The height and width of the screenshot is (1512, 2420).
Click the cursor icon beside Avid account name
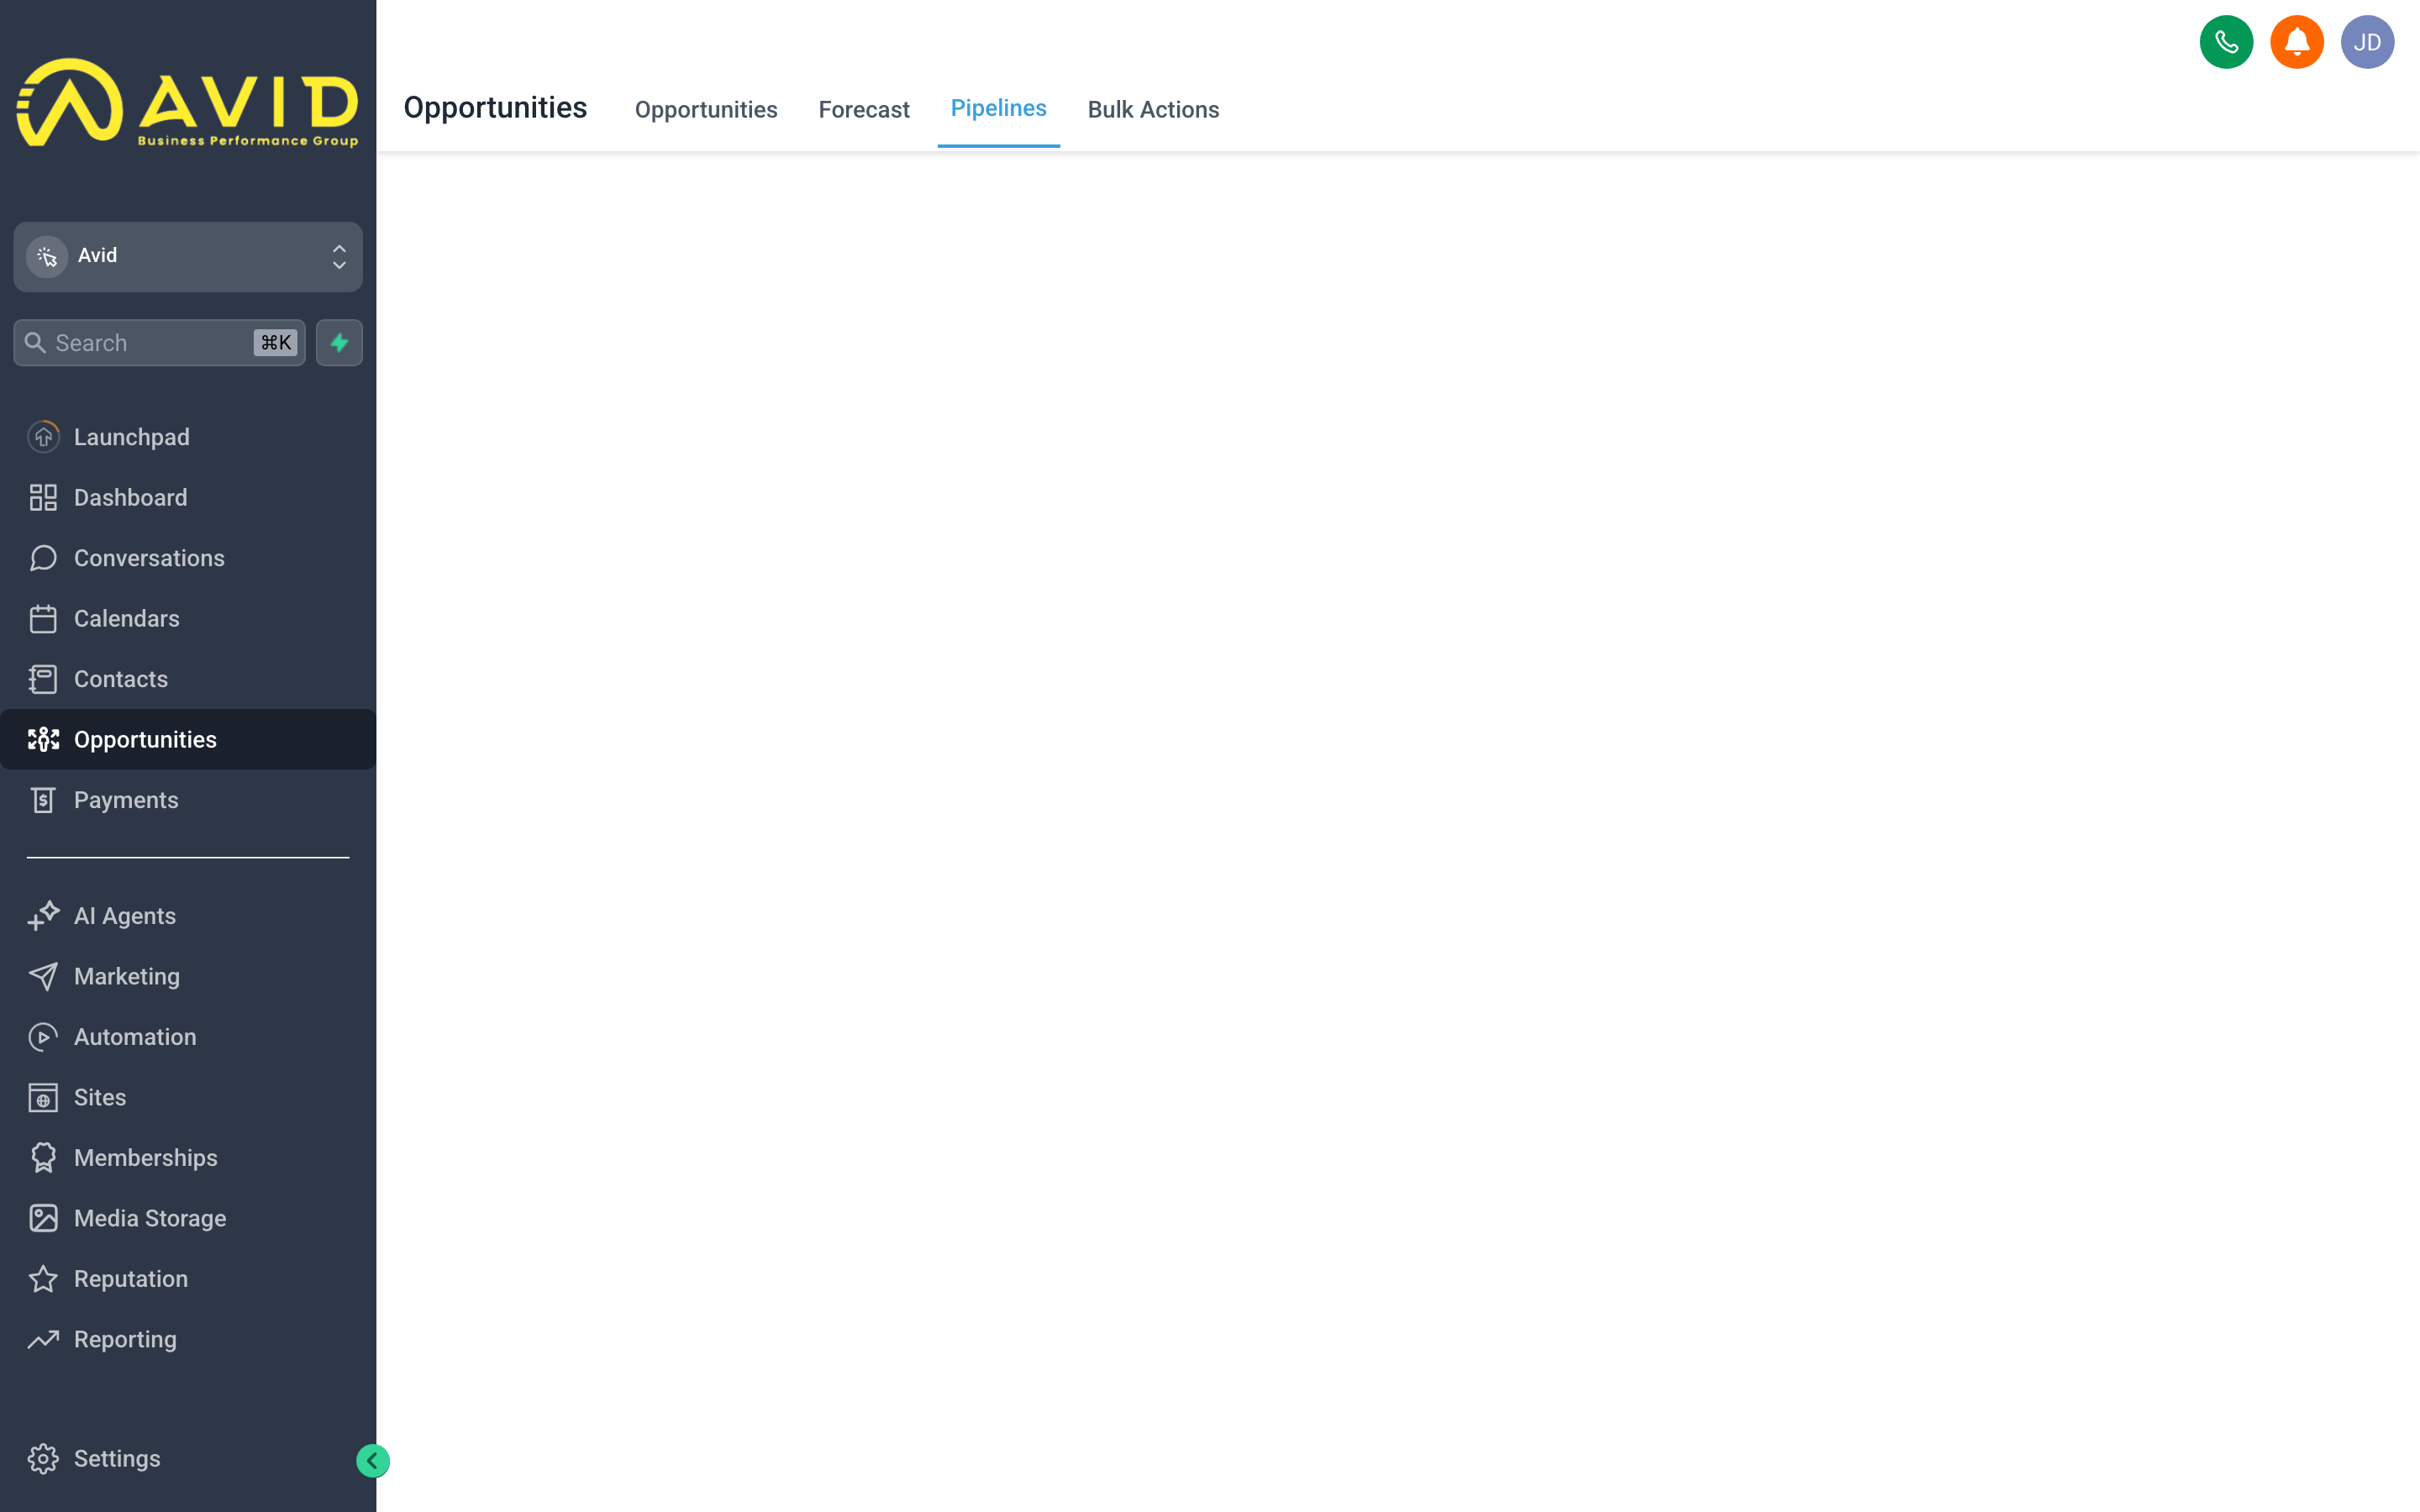pos(47,257)
